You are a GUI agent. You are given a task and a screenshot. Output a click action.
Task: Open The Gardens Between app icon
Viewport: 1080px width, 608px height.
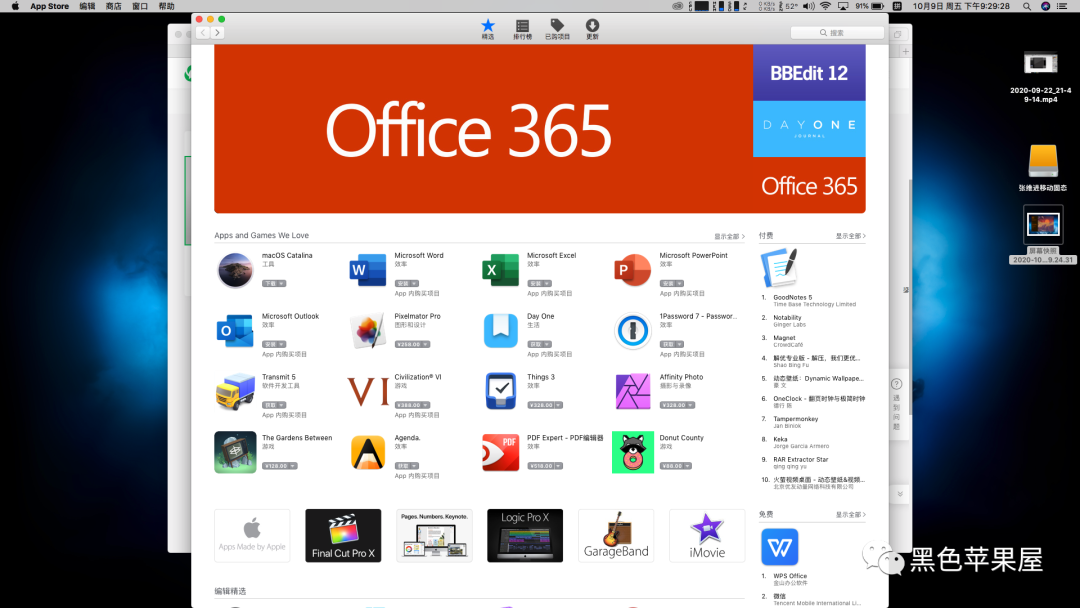[235, 452]
